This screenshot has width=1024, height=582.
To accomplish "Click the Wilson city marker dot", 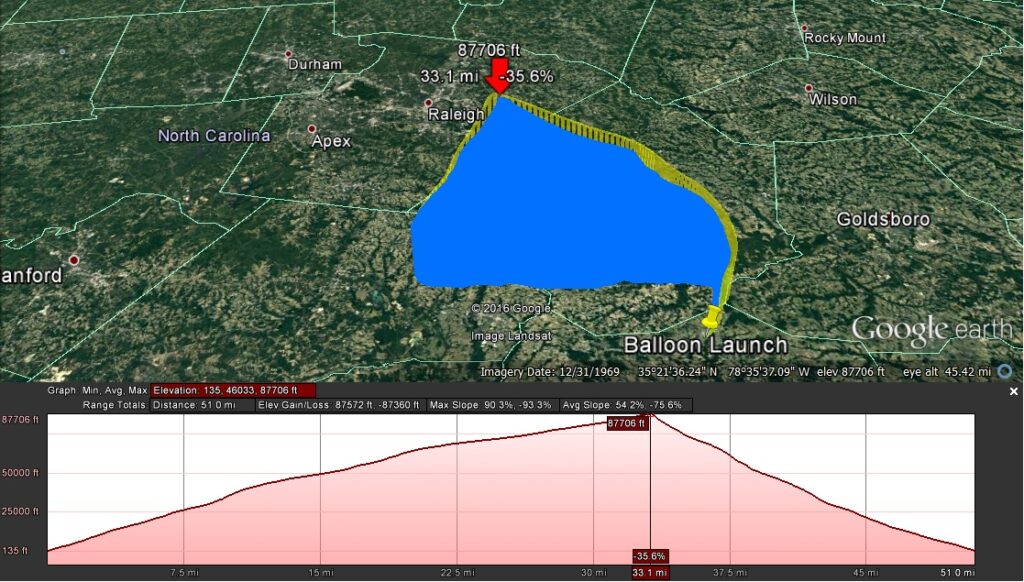I will tap(808, 88).
